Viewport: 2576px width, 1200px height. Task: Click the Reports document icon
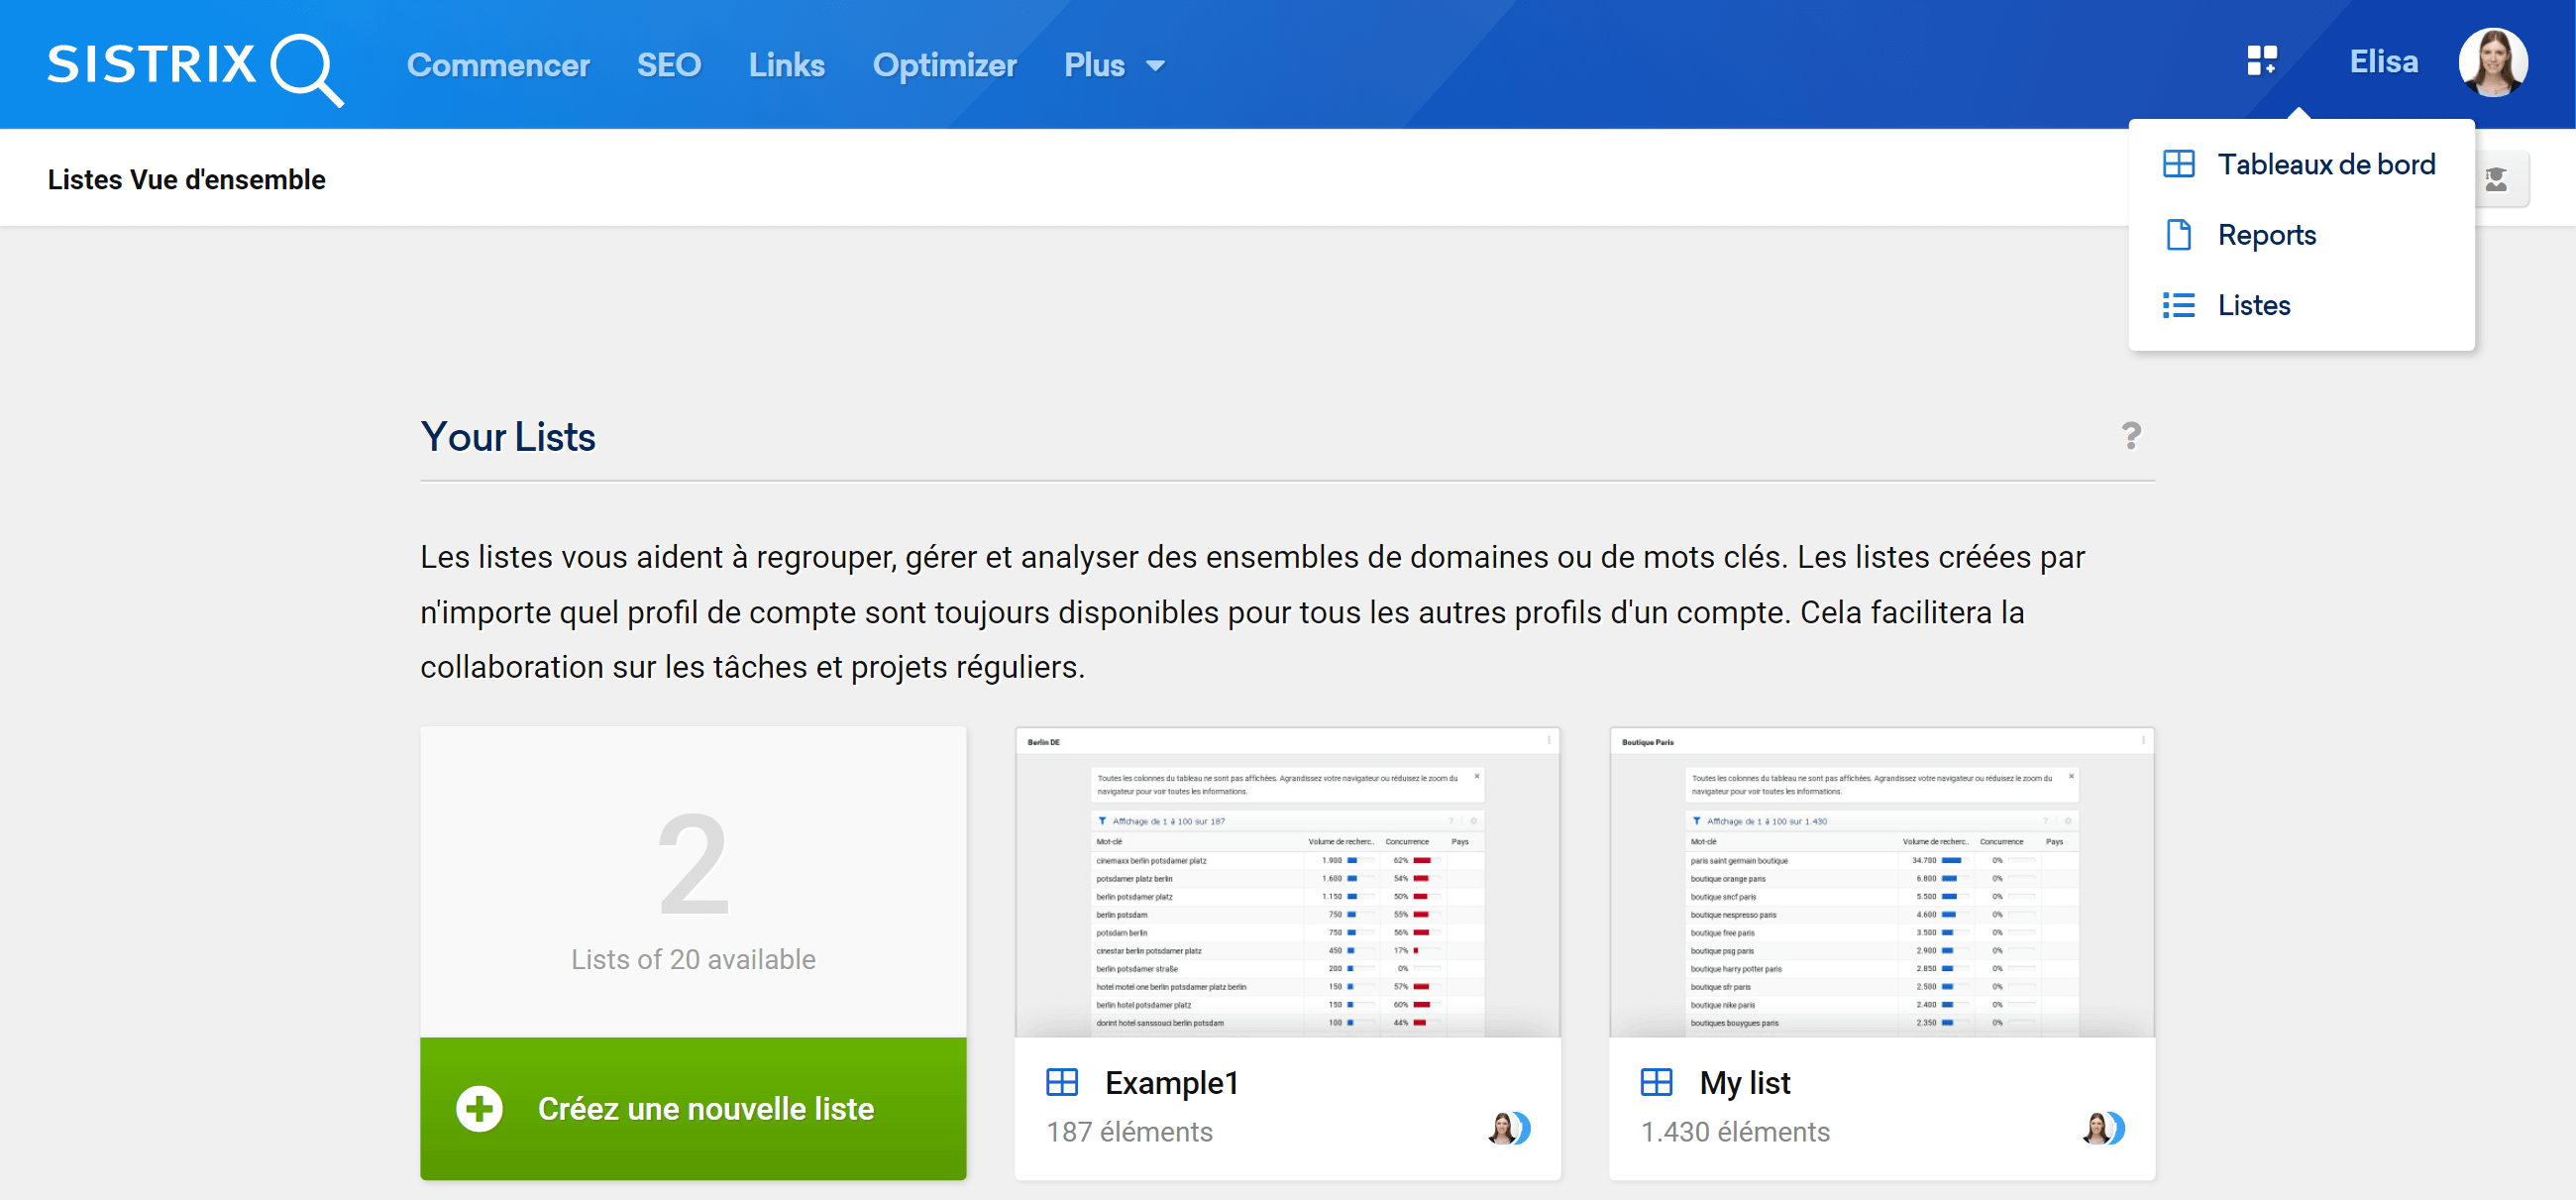point(2178,235)
